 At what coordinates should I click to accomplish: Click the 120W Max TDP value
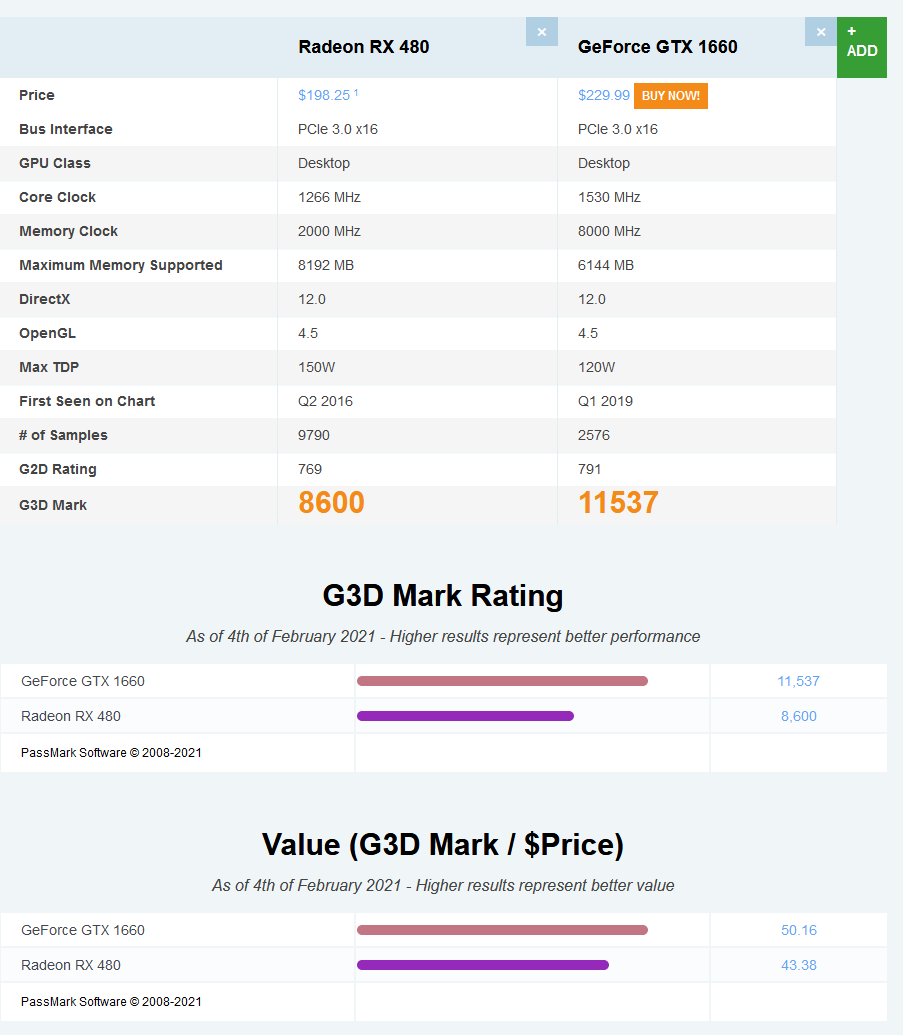point(597,367)
